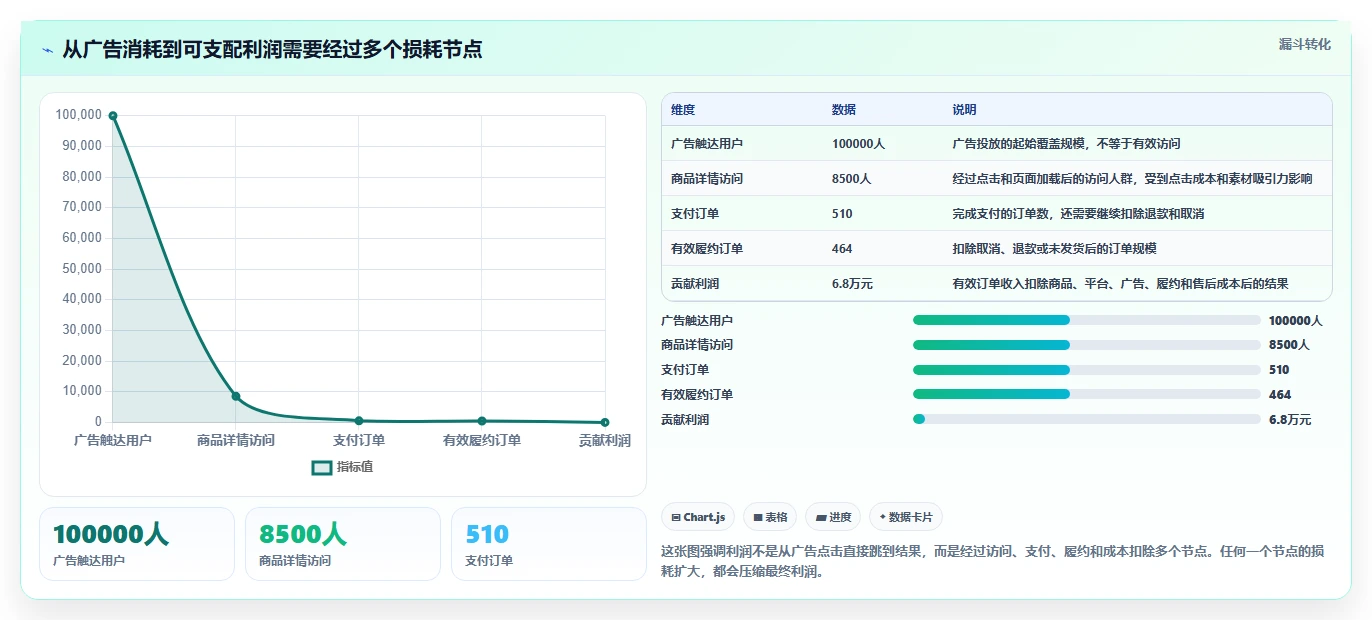Click the 100,000 label on the y-axis
The width and height of the screenshot is (1372, 620).
coord(79,115)
